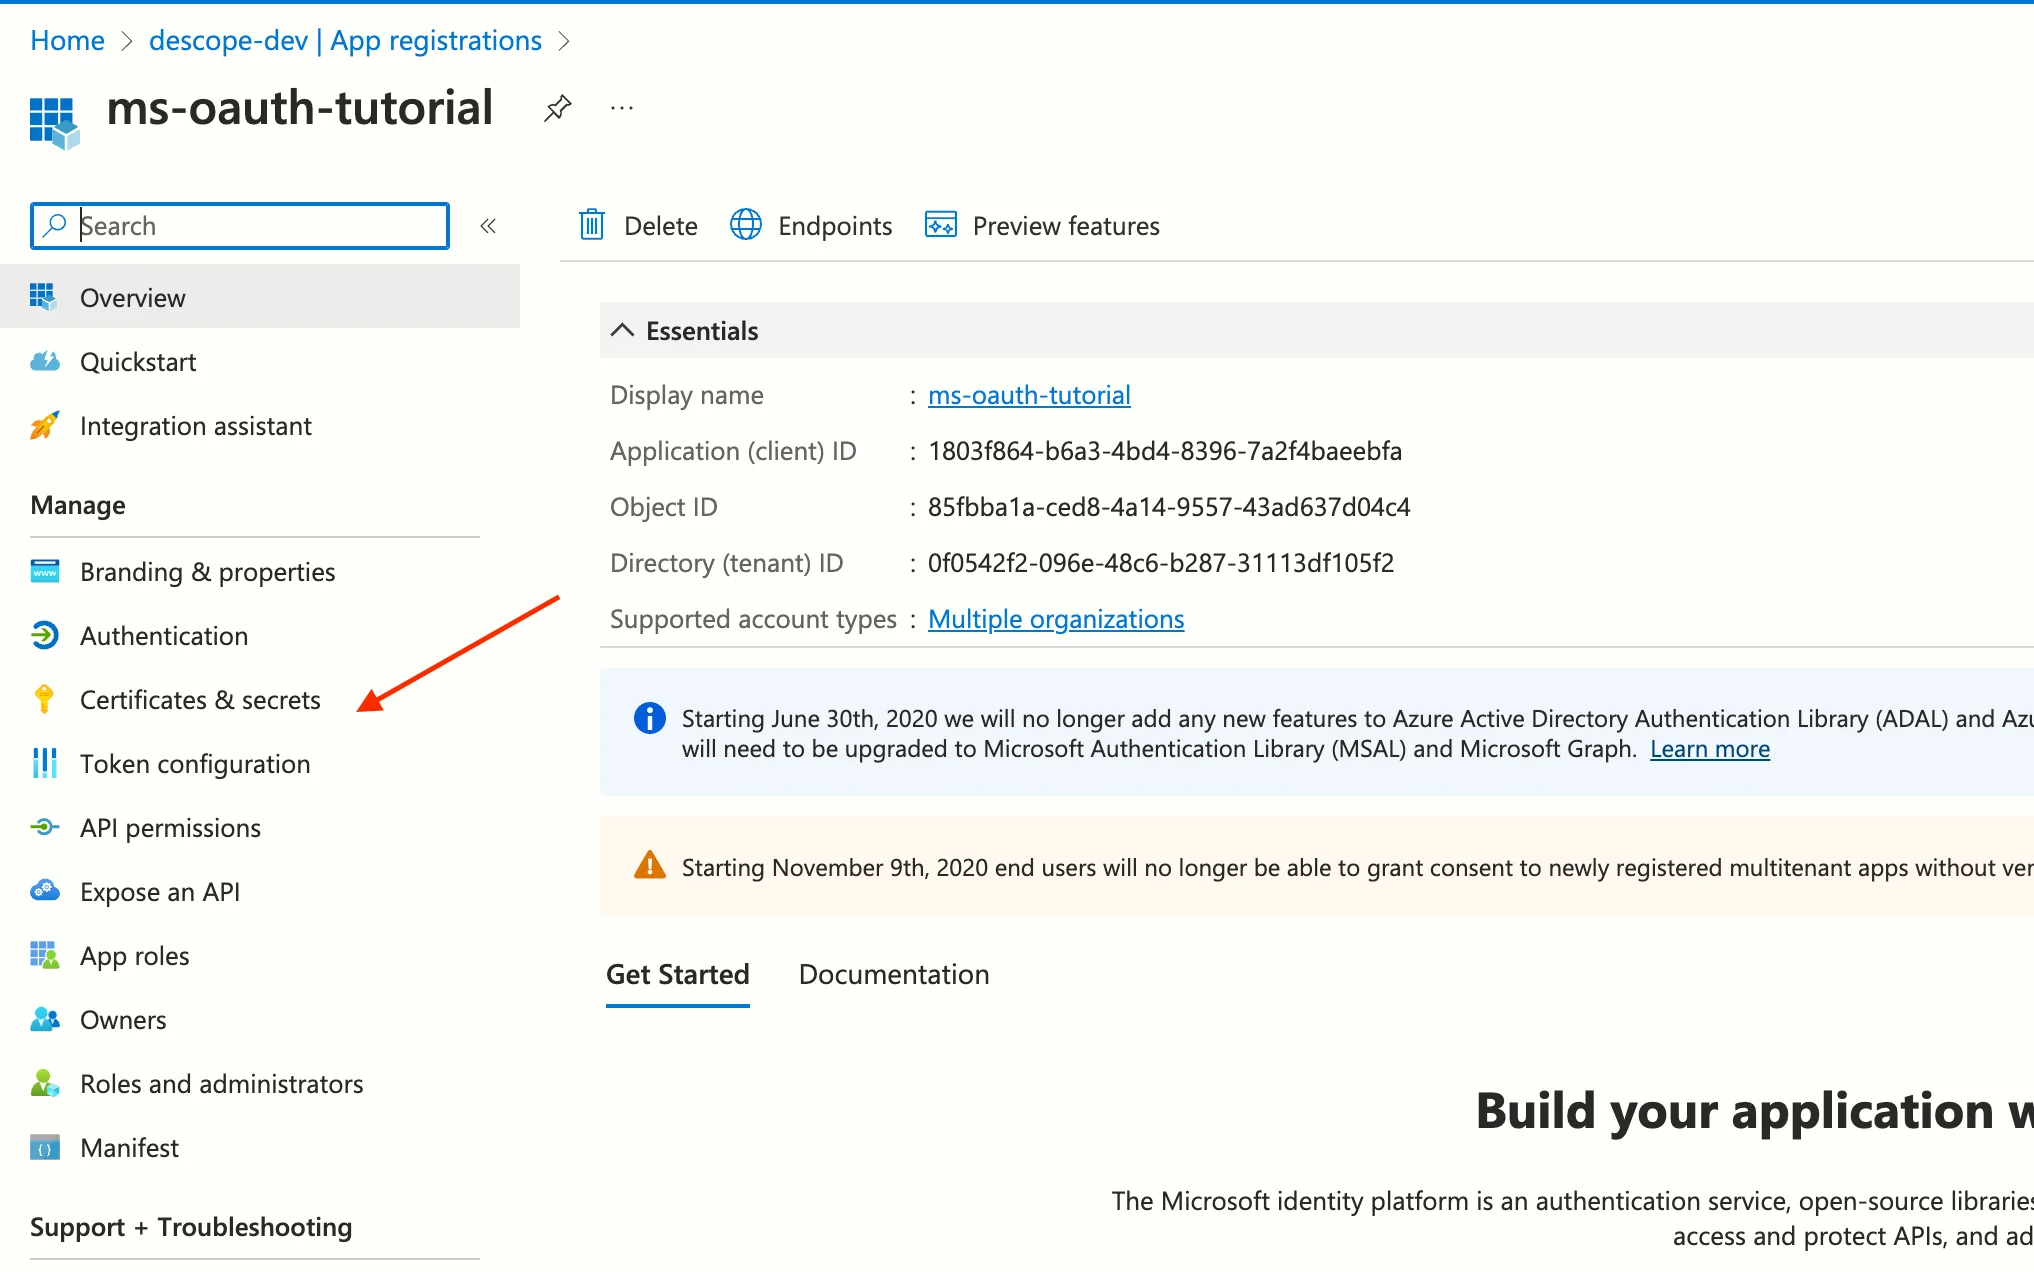Click the Multiple organizations account type link
This screenshot has width=2034, height=1272.
(1057, 618)
